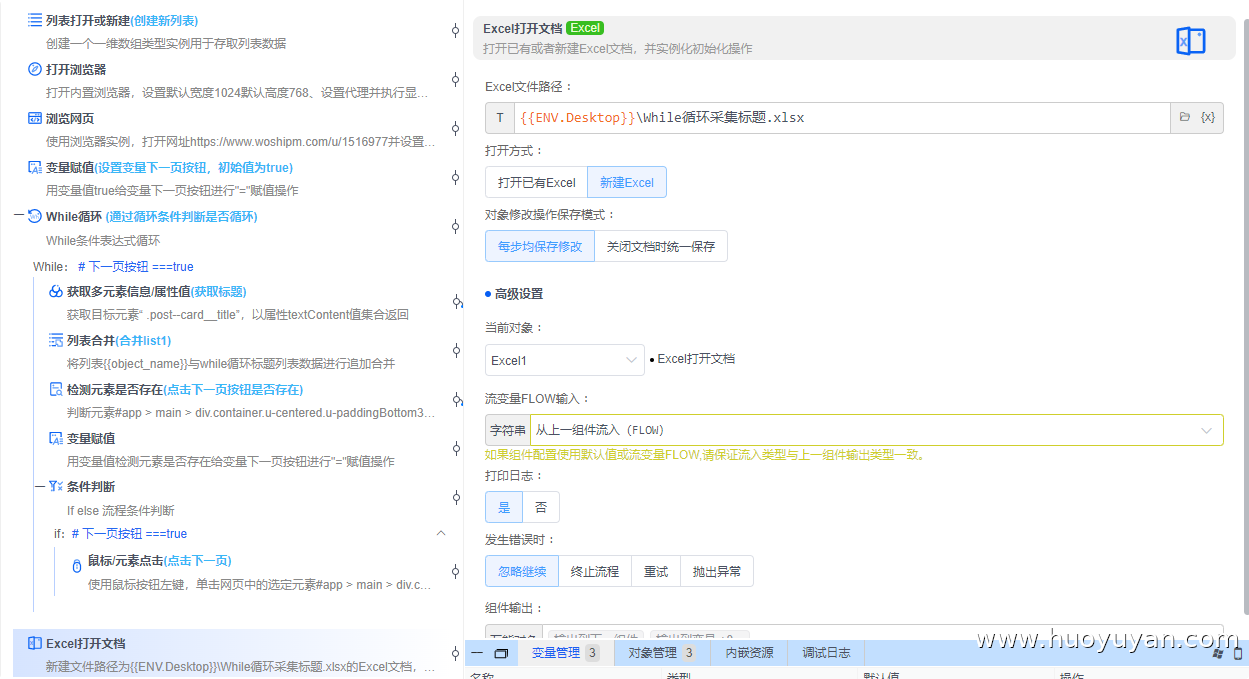
Task: Click the description 创建一个一维数组类型实例用于存取列表数据
Action: point(166,43)
